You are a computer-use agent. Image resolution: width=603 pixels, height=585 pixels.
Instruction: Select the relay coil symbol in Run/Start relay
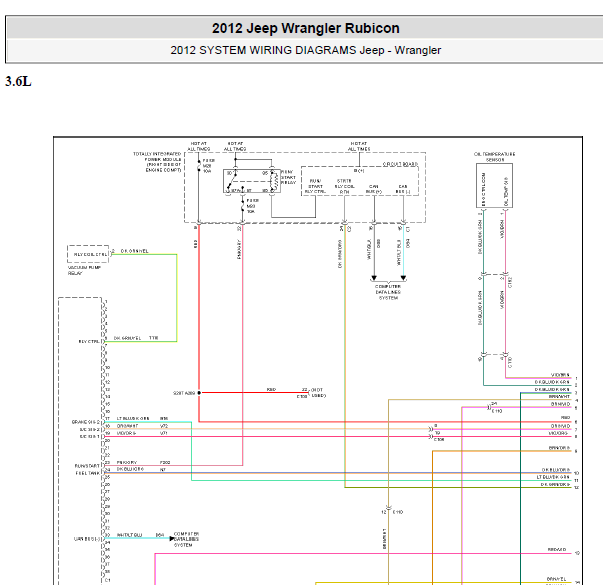coord(274,181)
